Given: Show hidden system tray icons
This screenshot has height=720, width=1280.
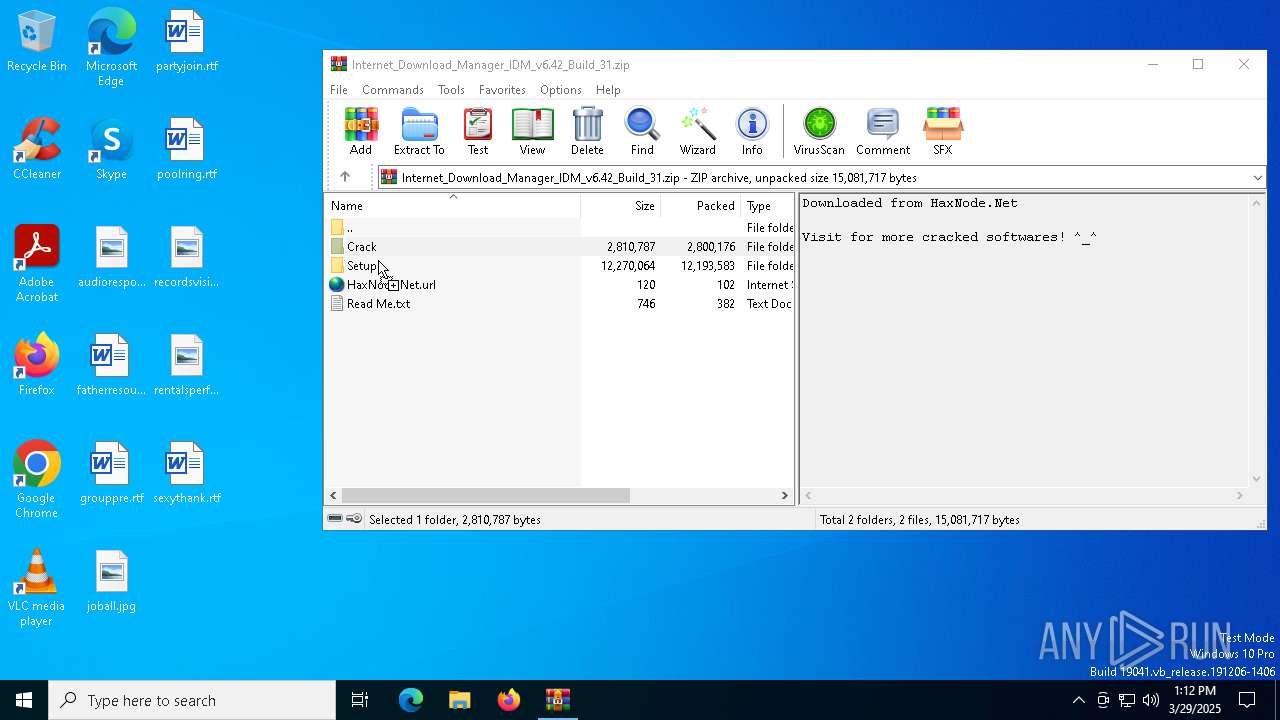Looking at the screenshot, I should coord(1078,700).
